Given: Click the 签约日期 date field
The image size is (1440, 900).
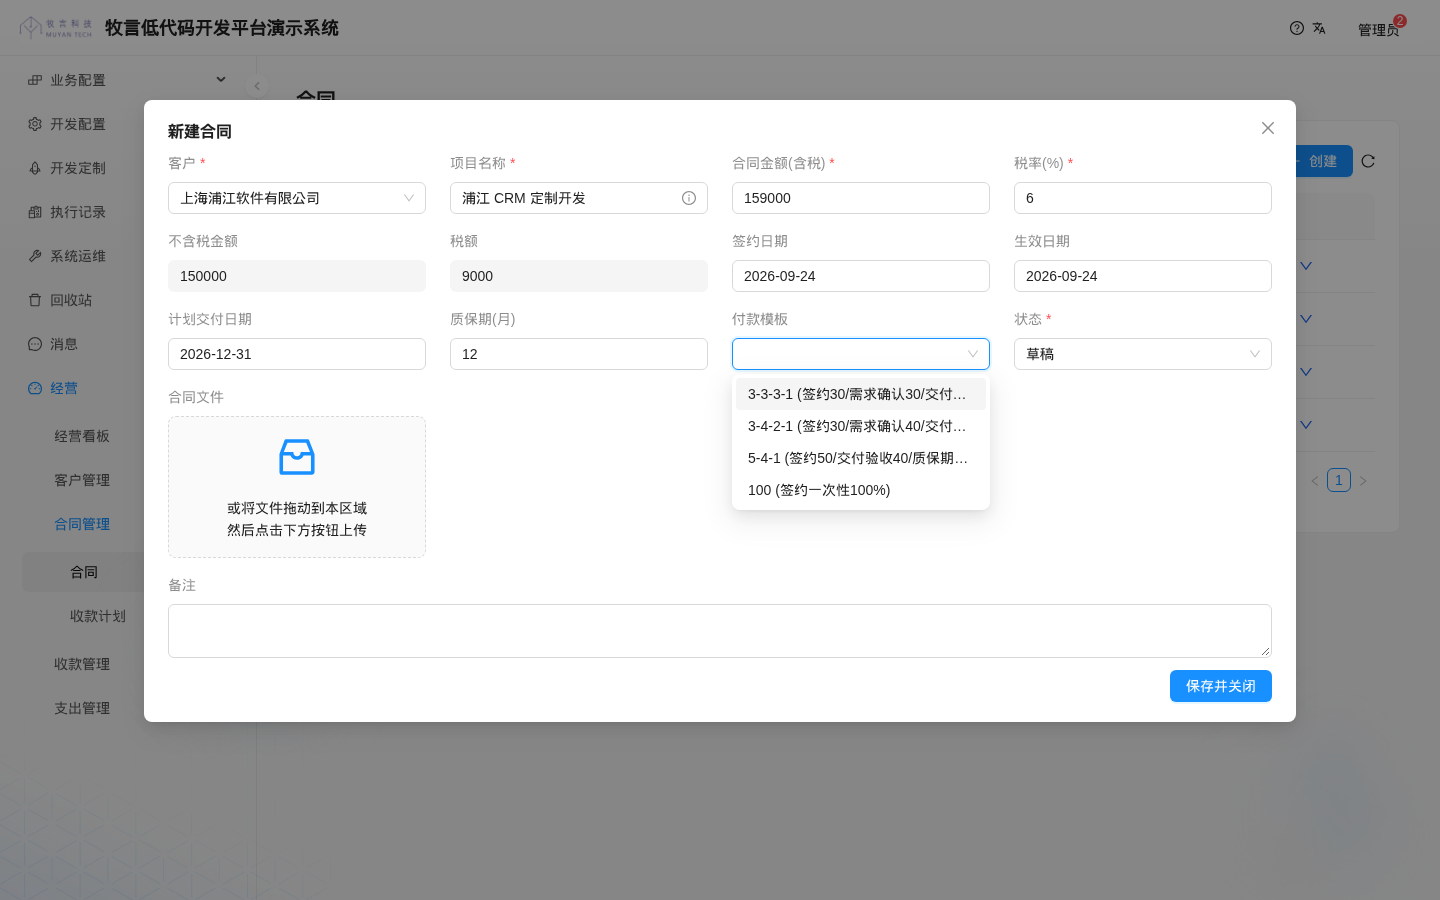Looking at the screenshot, I should pyautogui.click(x=861, y=276).
